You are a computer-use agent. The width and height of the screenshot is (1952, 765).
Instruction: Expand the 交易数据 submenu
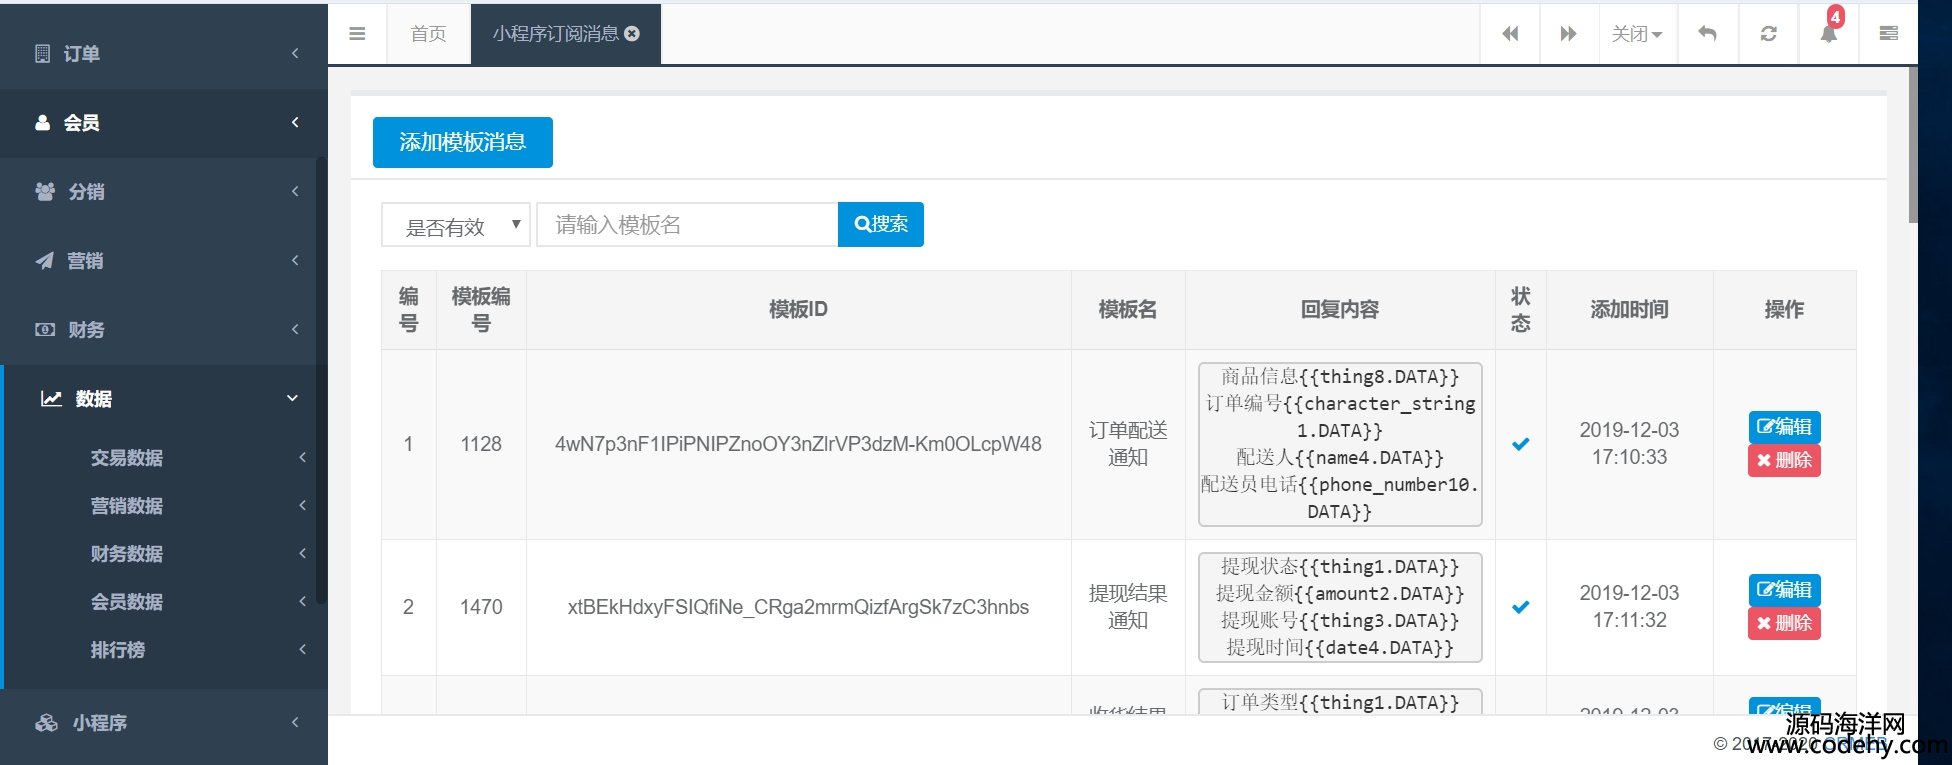pyautogui.click(x=164, y=458)
